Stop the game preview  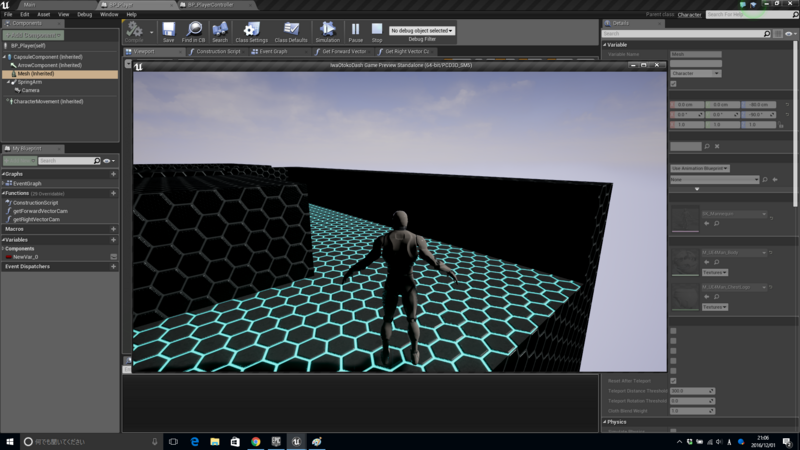point(377,31)
